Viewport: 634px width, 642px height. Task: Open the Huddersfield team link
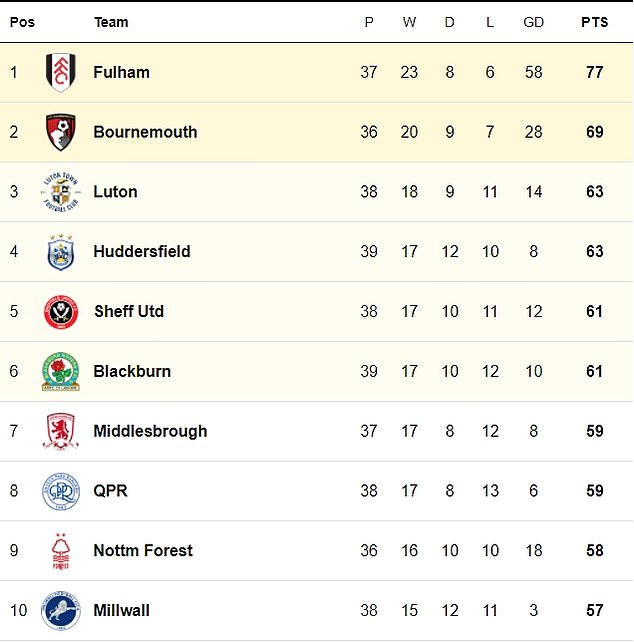coord(142,251)
